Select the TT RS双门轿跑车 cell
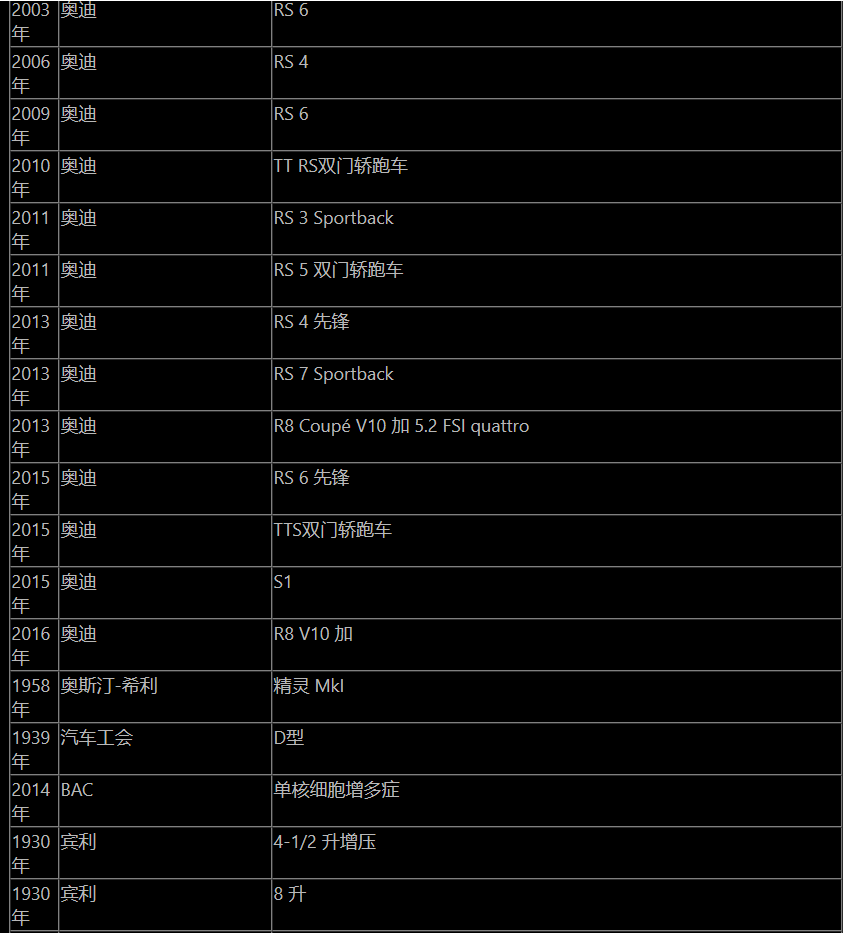 [556, 177]
